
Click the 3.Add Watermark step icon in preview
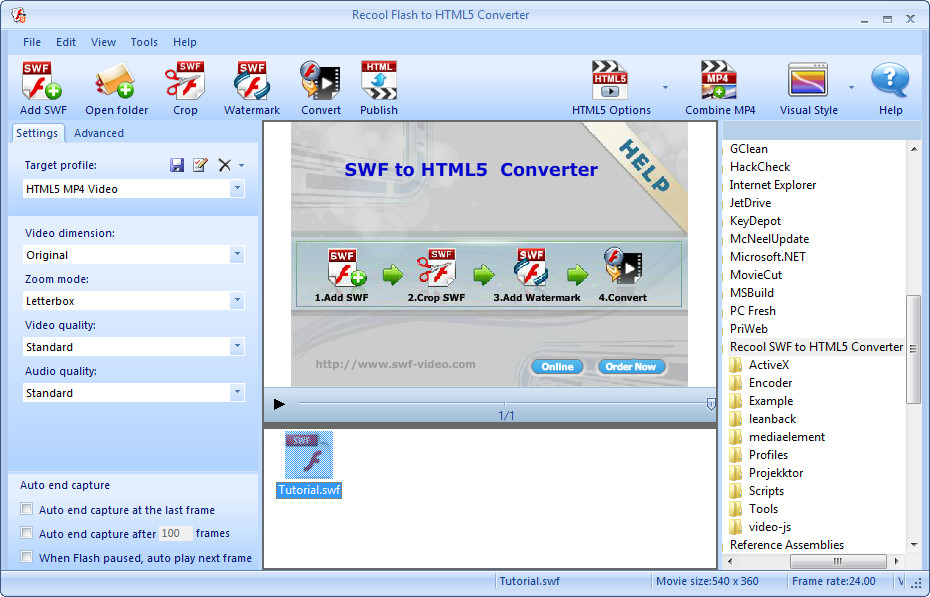pos(531,268)
